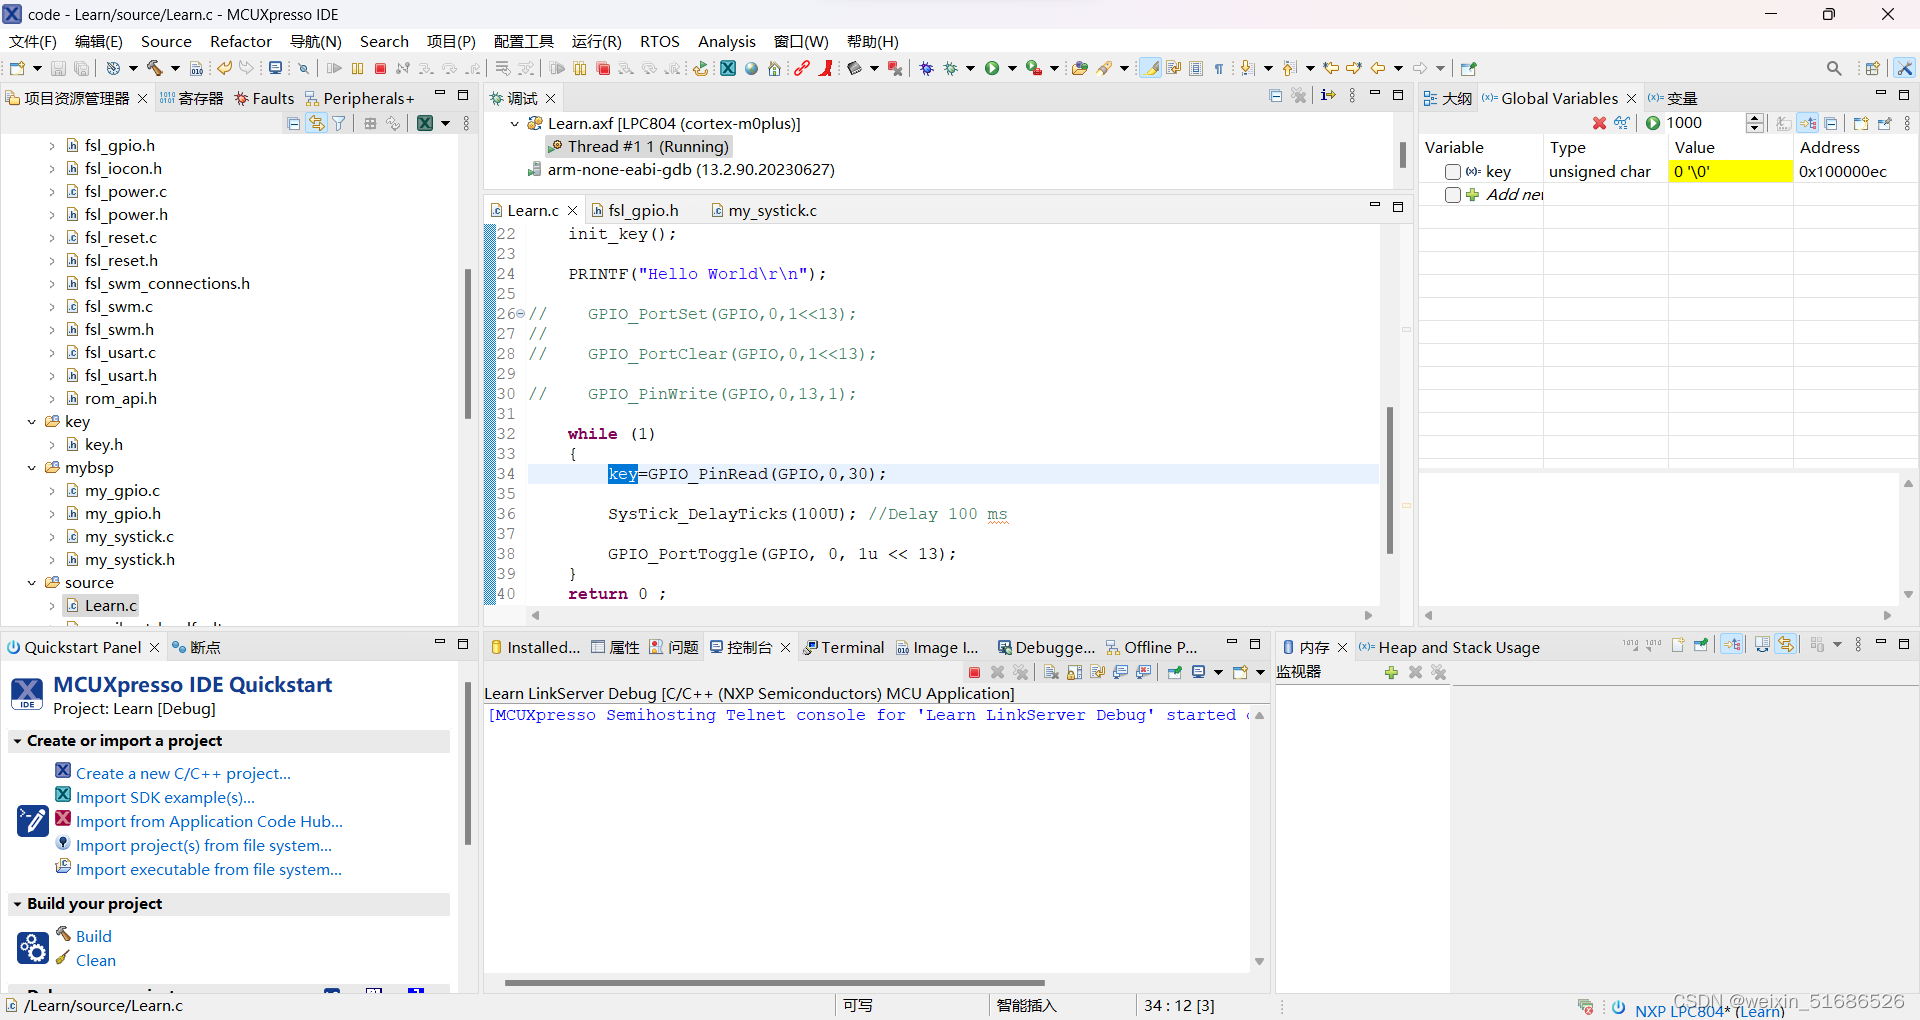
Task: Check the checkbox next to Add new variable row
Action: (x=1453, y=195)
